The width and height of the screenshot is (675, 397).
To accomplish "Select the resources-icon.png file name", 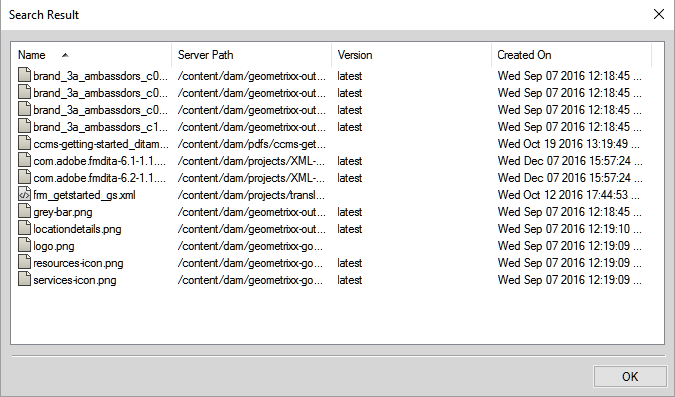I will click(x=78, y=263).
